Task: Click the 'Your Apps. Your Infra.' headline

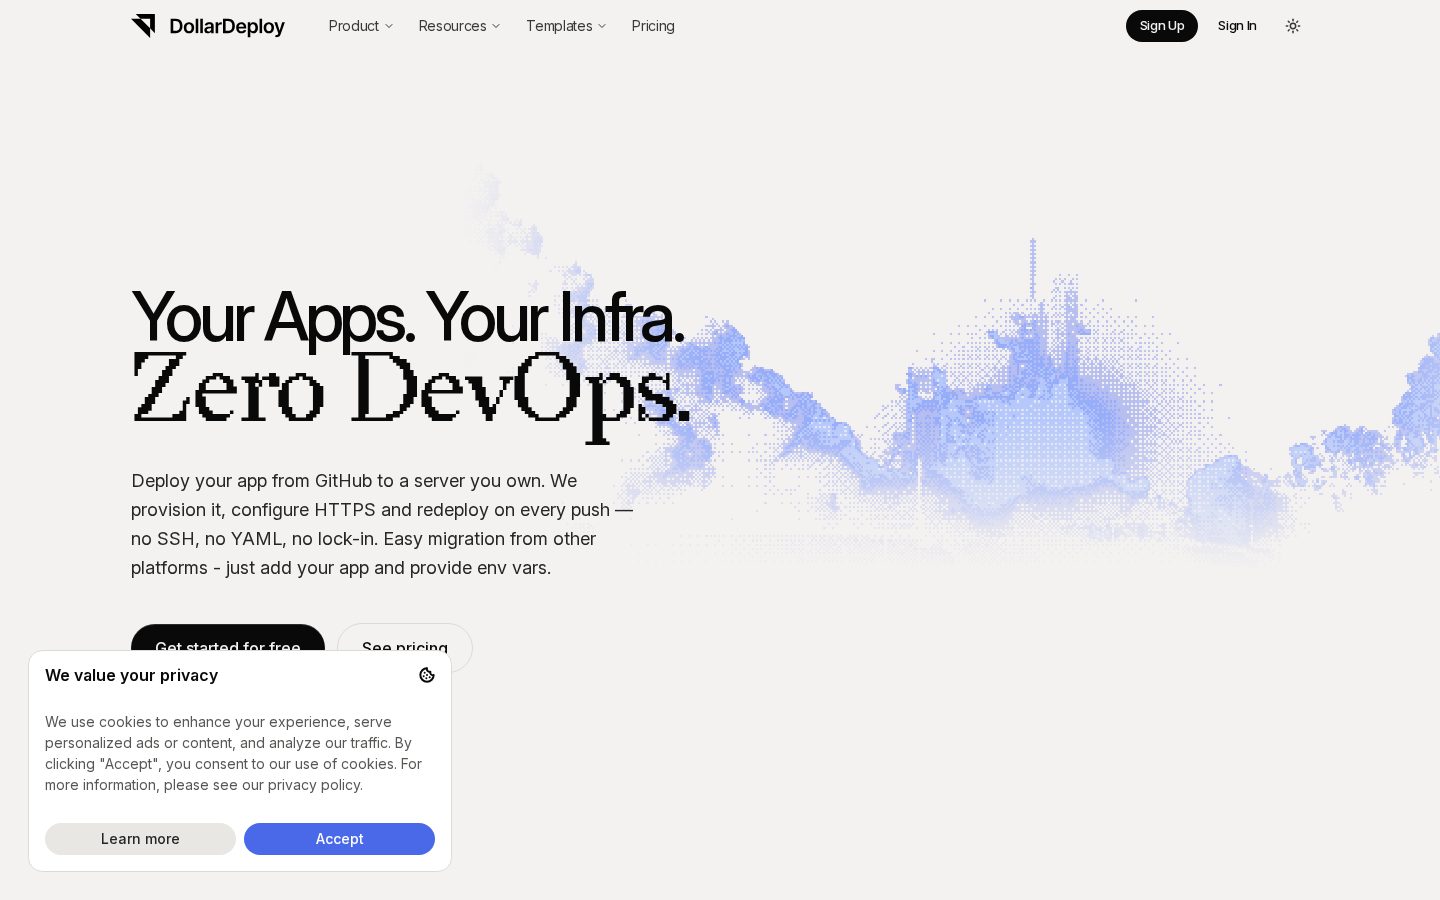Action: [x=408, y=317]
